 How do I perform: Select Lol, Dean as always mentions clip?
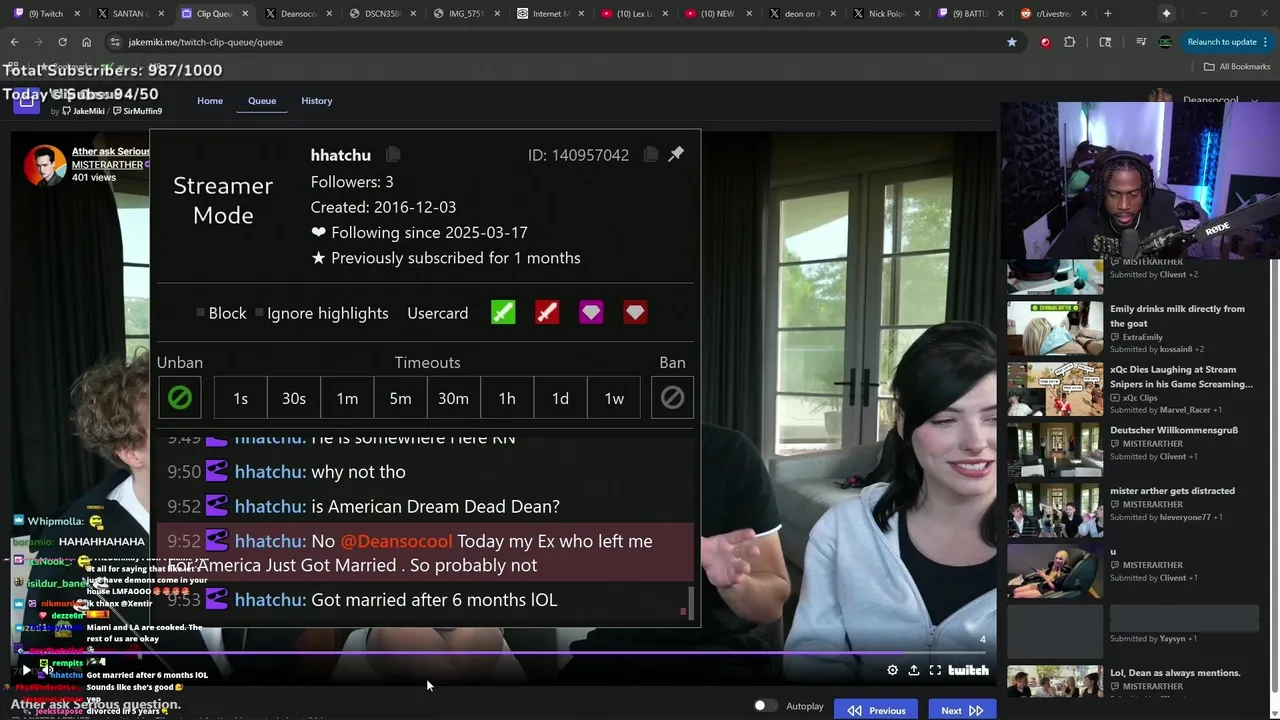point(1175,673)
